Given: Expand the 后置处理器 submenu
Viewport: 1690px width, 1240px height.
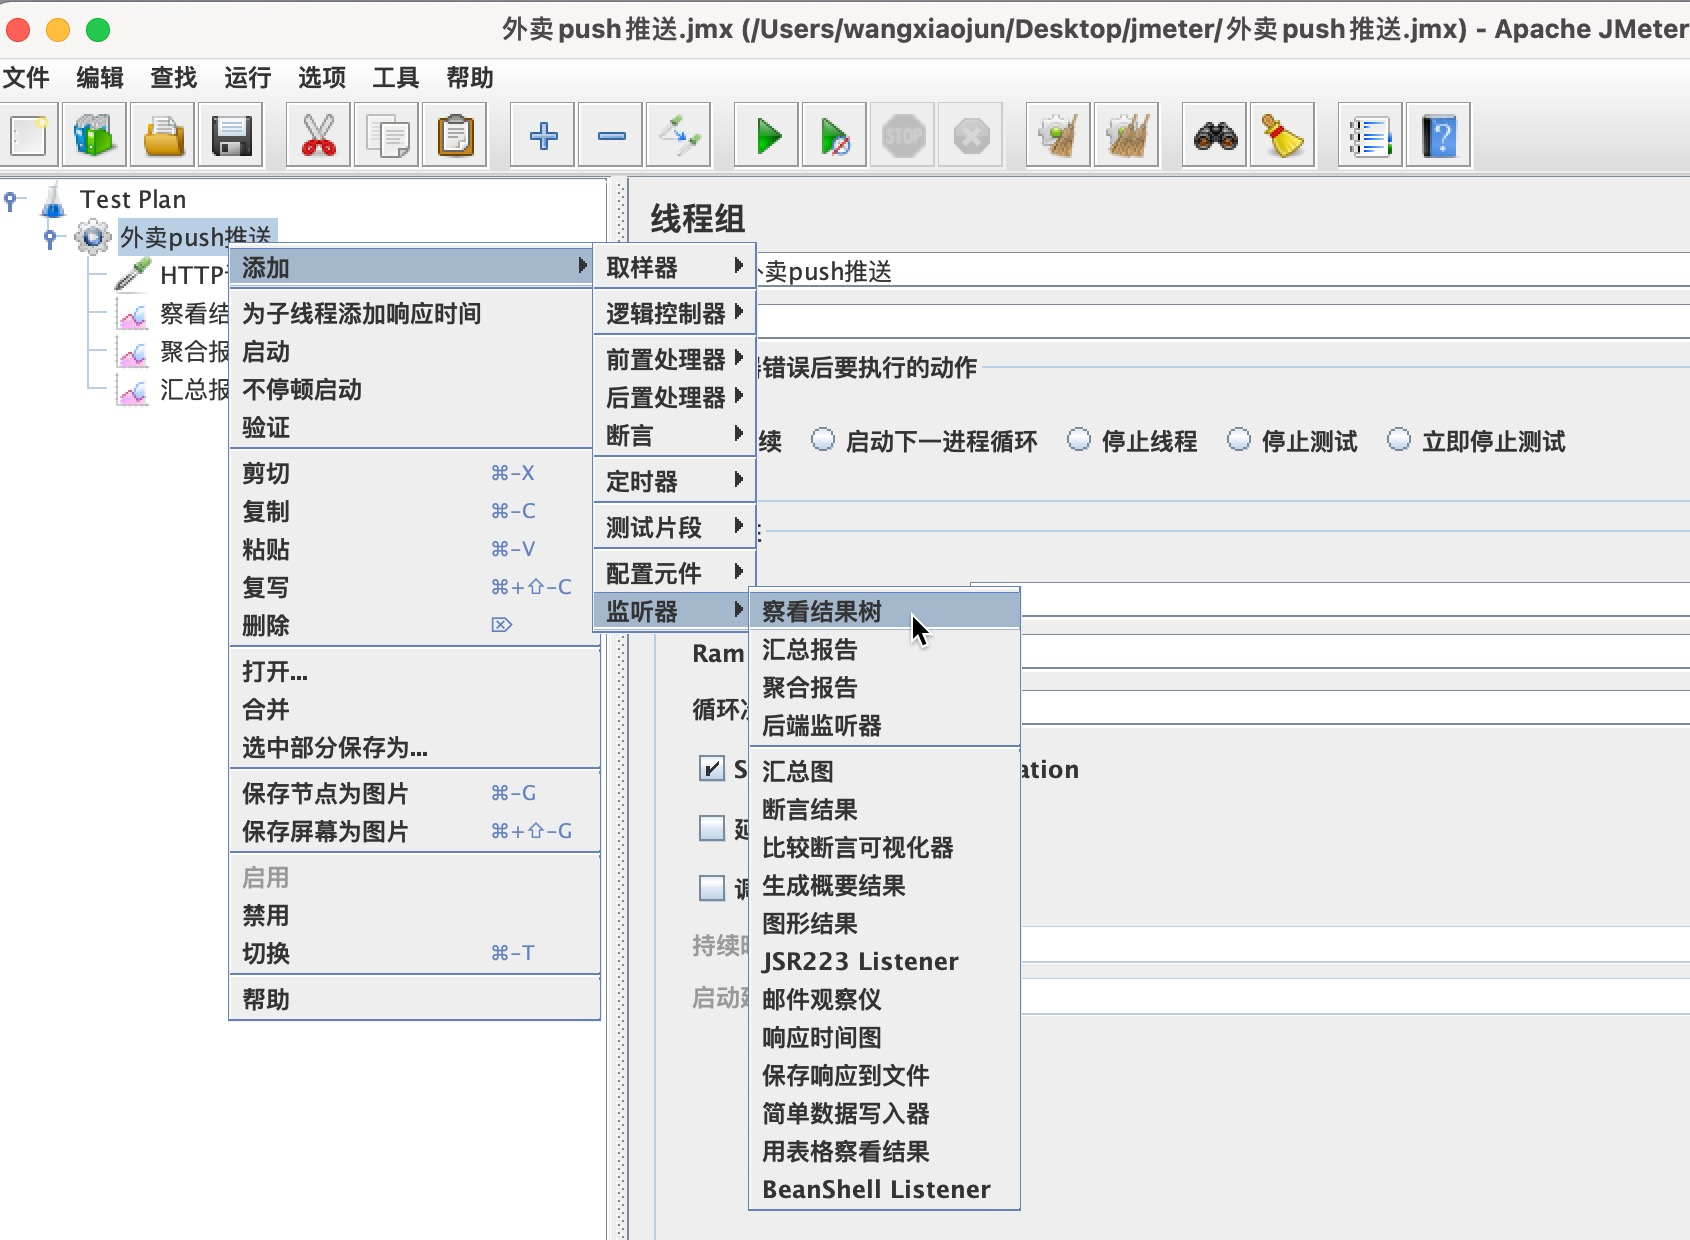Looking at the screenshot, I should (674, 397).
